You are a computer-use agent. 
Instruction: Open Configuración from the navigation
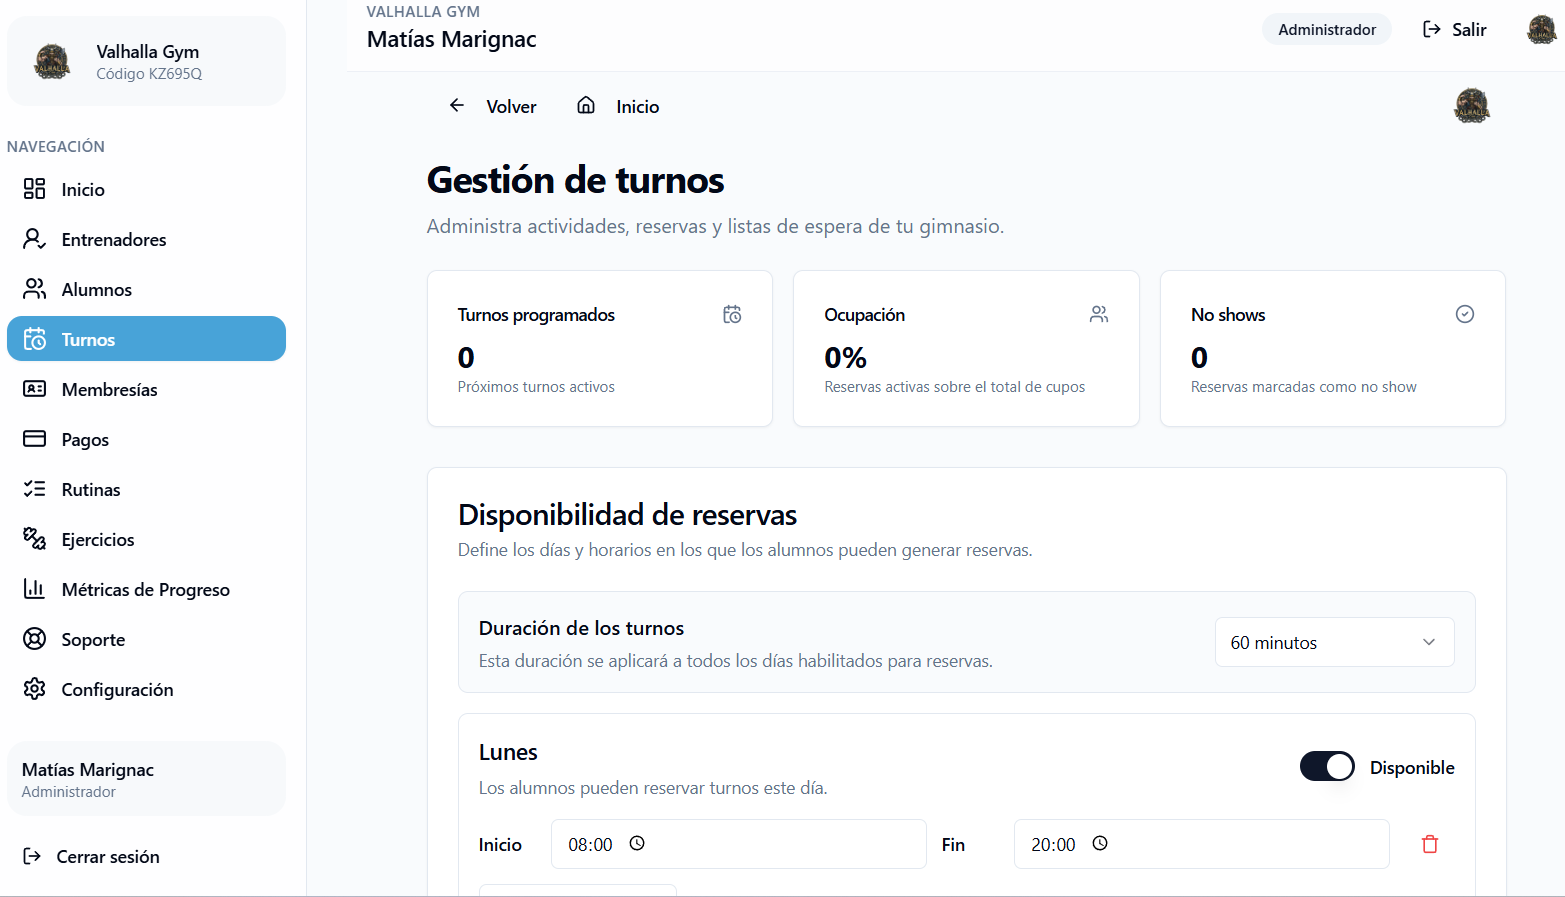coord(117,690)
